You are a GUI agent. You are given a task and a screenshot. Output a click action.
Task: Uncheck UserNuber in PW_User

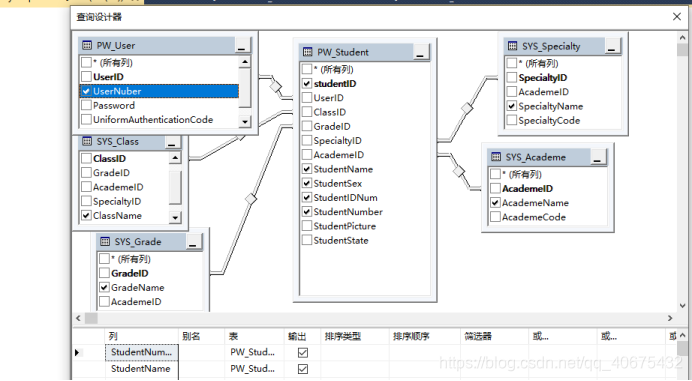pyautogui.click(x=86, y=91)
